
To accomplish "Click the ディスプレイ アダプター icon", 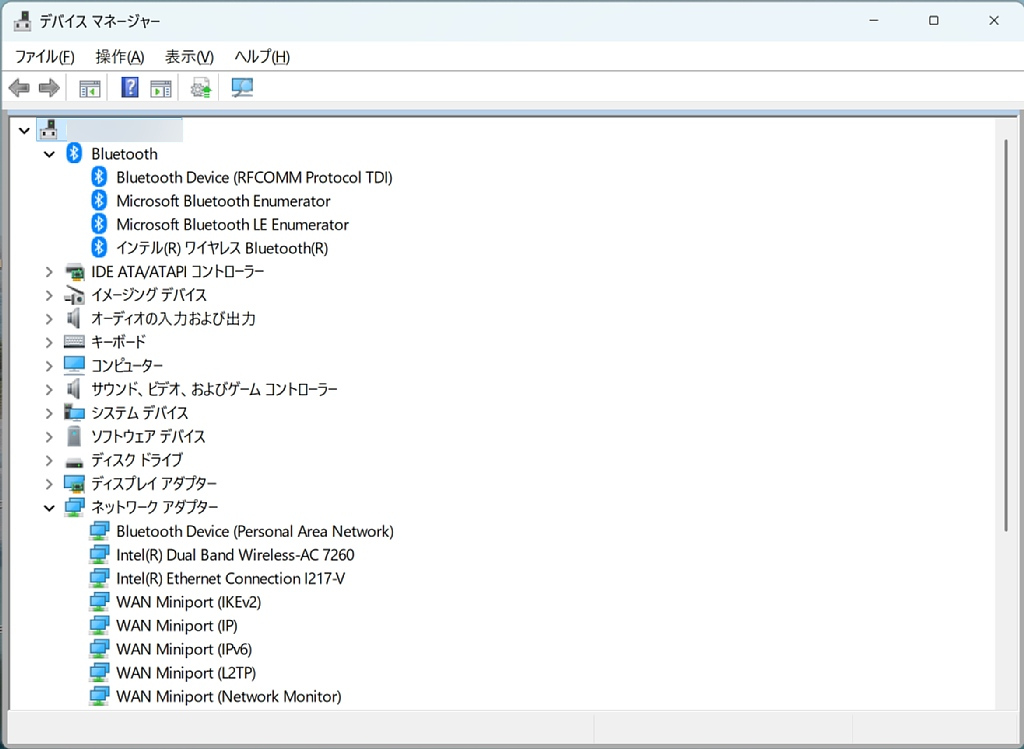I will point(74,483).
